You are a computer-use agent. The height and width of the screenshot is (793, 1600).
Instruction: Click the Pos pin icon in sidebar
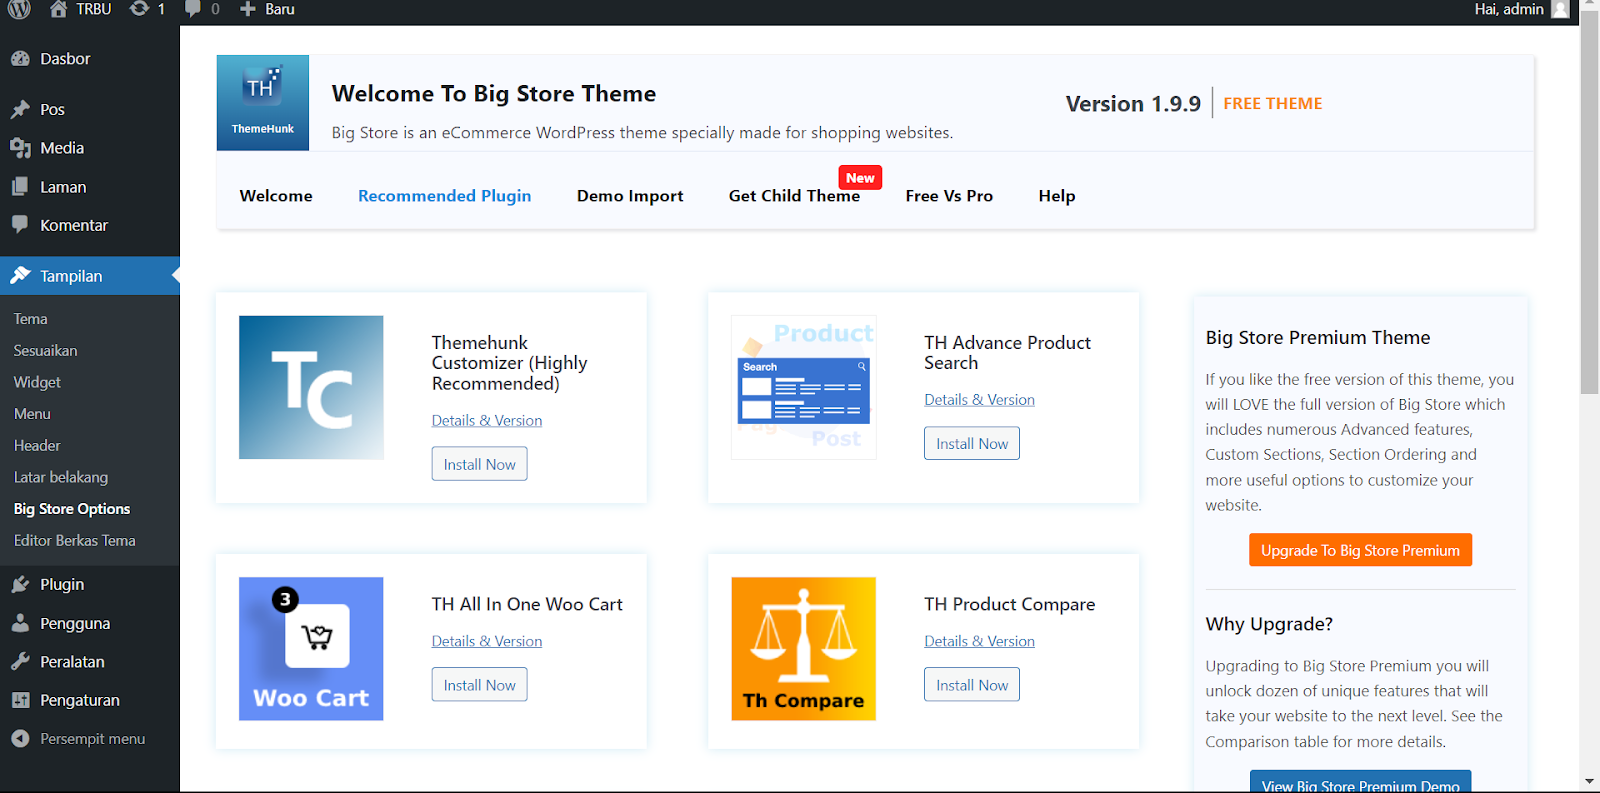pos(20,109)
